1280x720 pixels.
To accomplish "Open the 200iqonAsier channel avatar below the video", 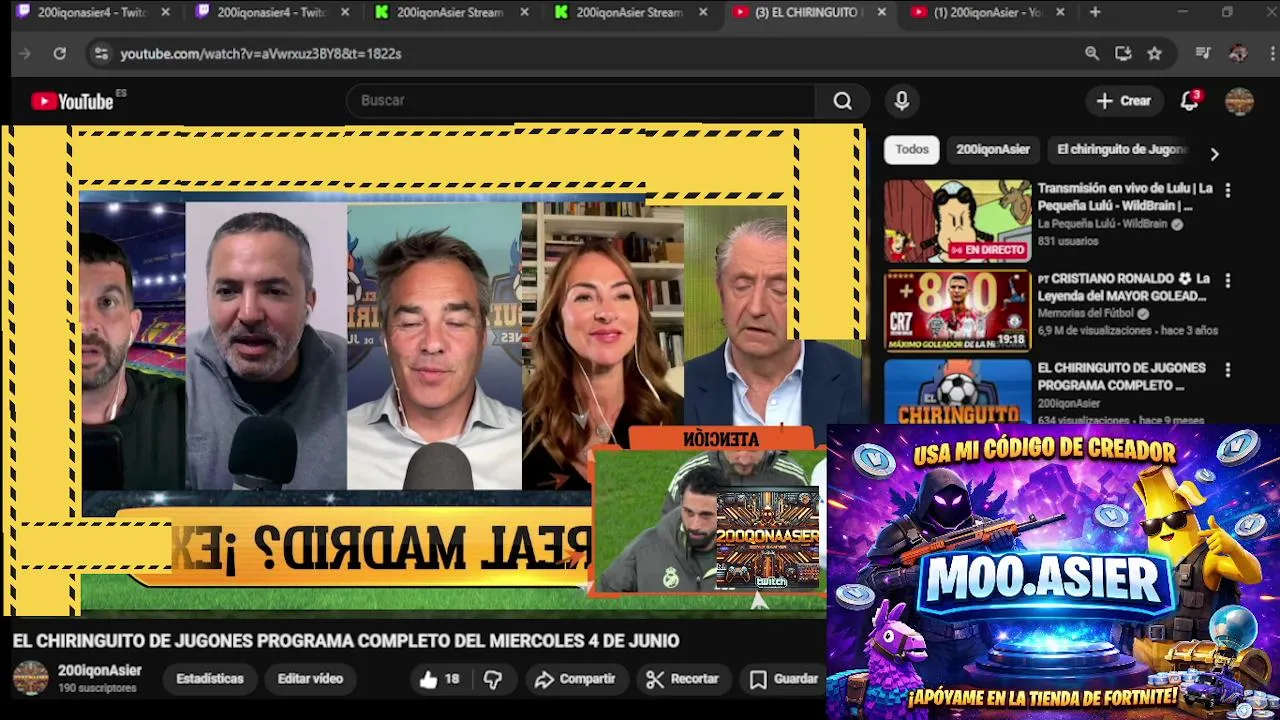I will [x=30, y=678].
